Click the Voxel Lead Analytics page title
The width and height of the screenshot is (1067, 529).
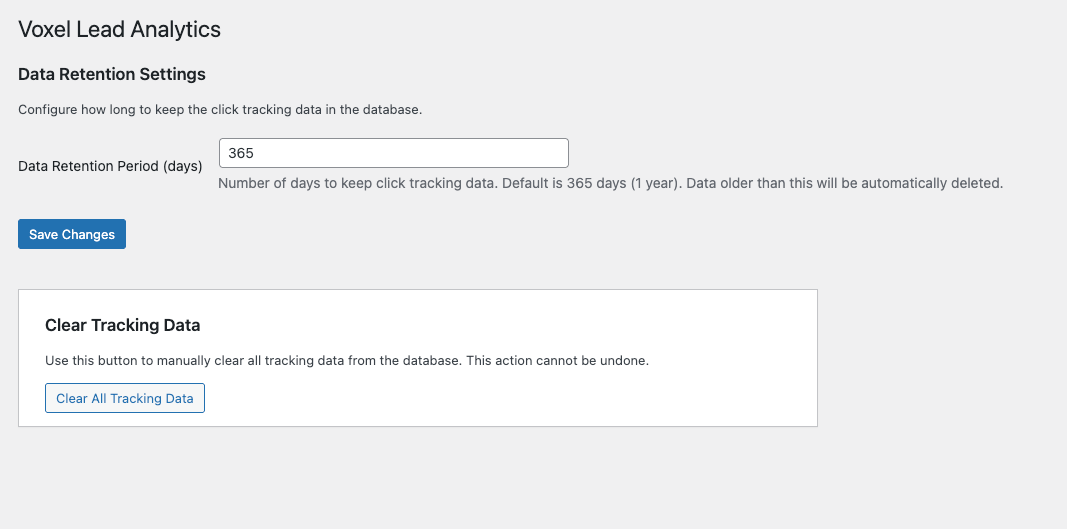(x=119, y=29)
